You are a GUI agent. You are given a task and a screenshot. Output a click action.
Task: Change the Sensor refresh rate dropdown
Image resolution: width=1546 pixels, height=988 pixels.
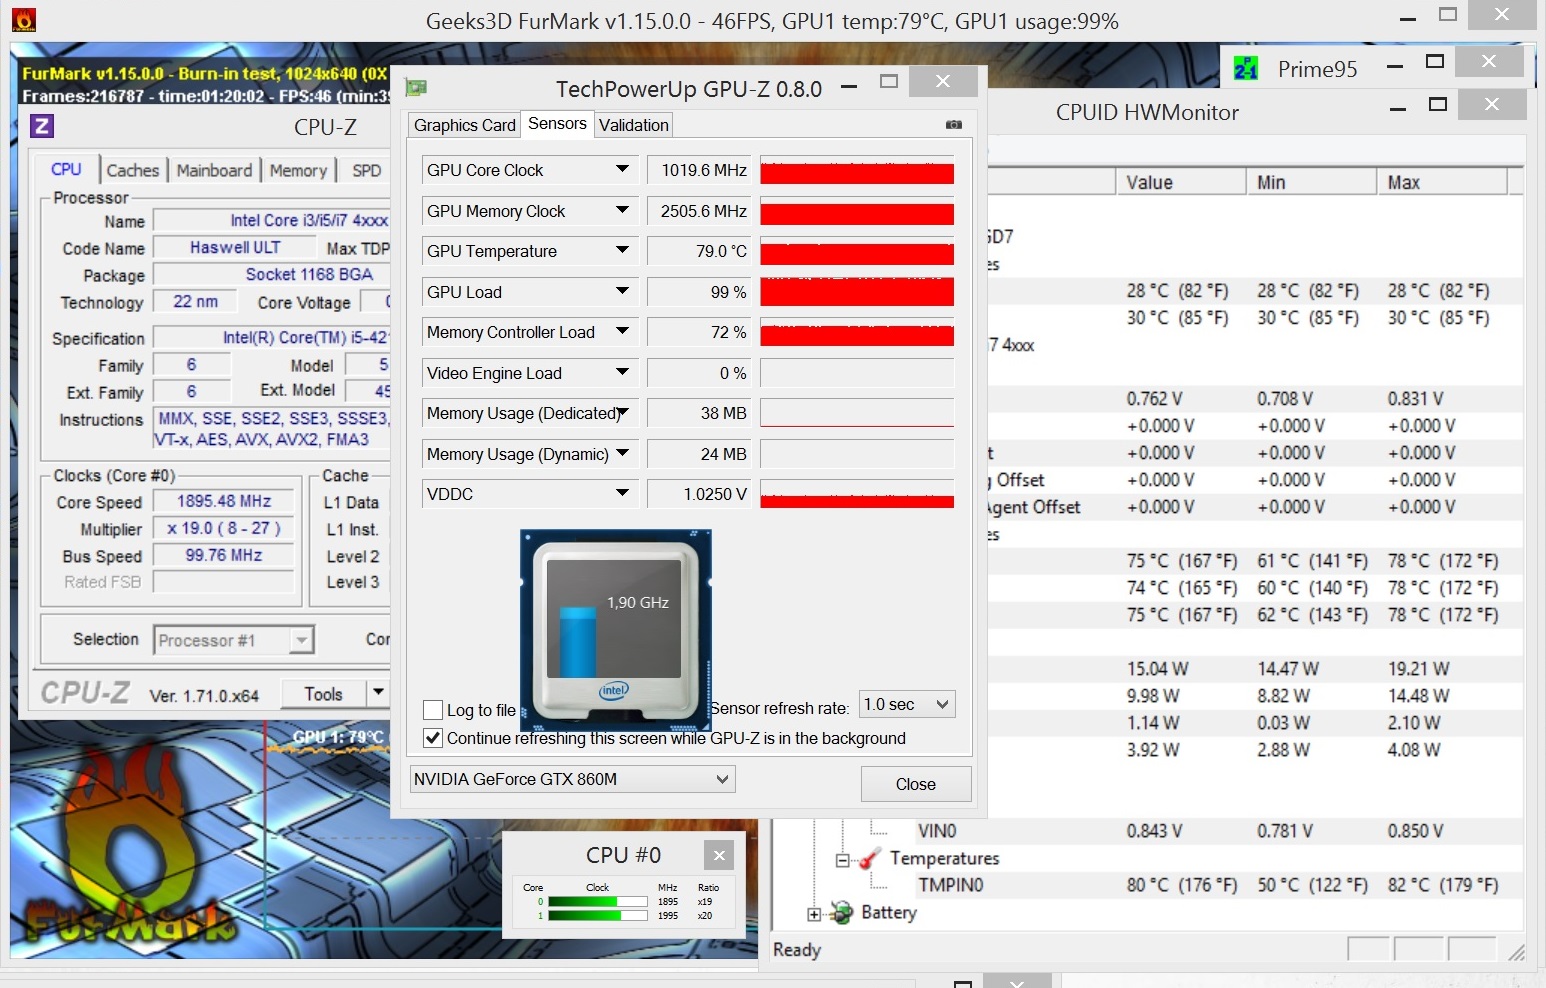(907, 704)
